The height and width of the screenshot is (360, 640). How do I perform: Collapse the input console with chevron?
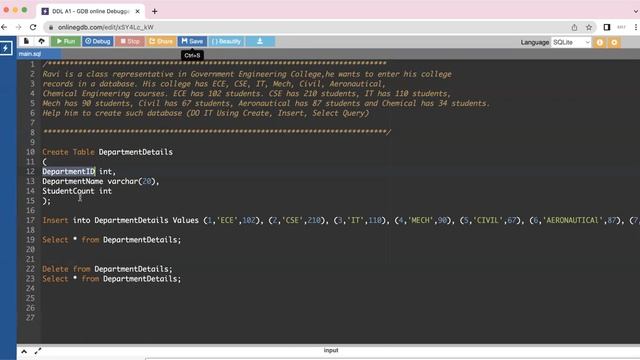tap(24, 351)
